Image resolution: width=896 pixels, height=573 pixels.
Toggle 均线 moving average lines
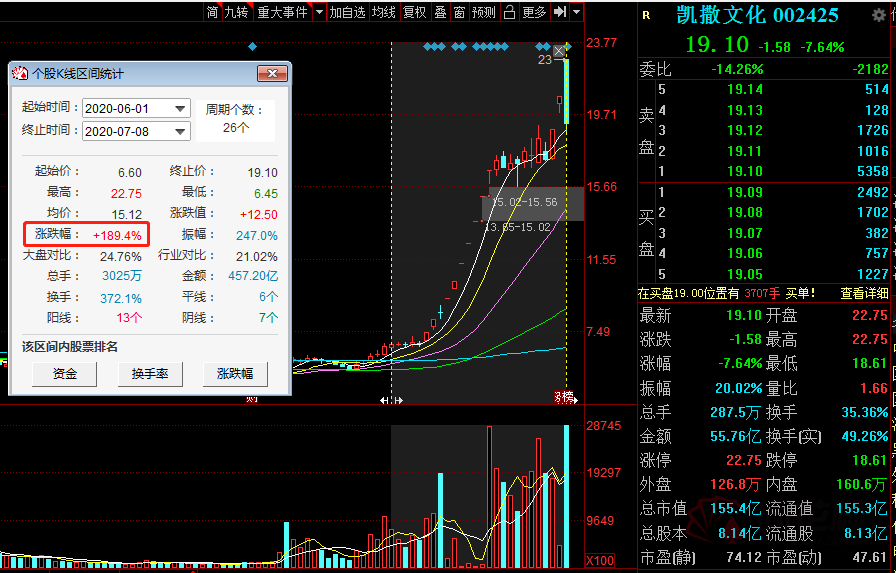[x=383, y=12]
